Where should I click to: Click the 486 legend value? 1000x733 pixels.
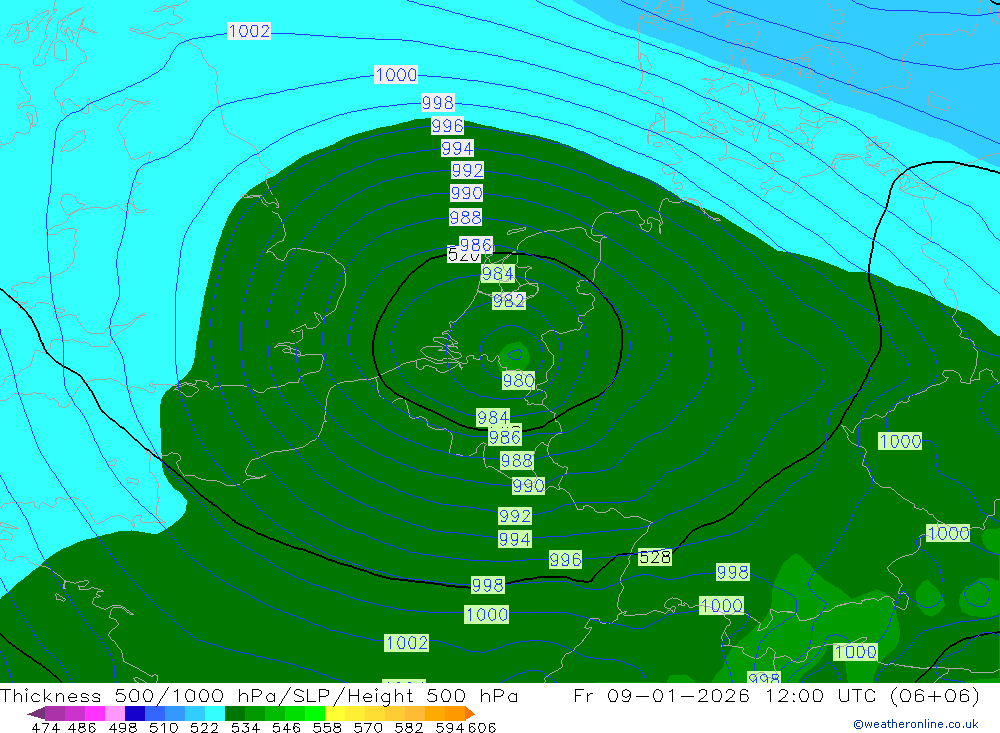[x=82, y=727]
